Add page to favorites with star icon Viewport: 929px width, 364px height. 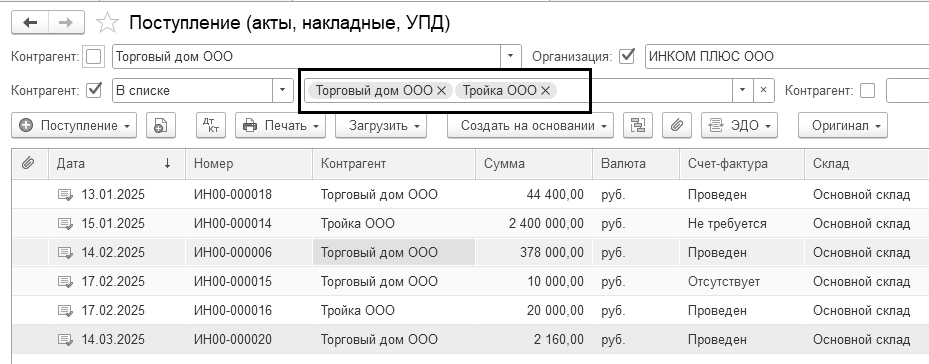pyautogui.click(x=107, y=23)
